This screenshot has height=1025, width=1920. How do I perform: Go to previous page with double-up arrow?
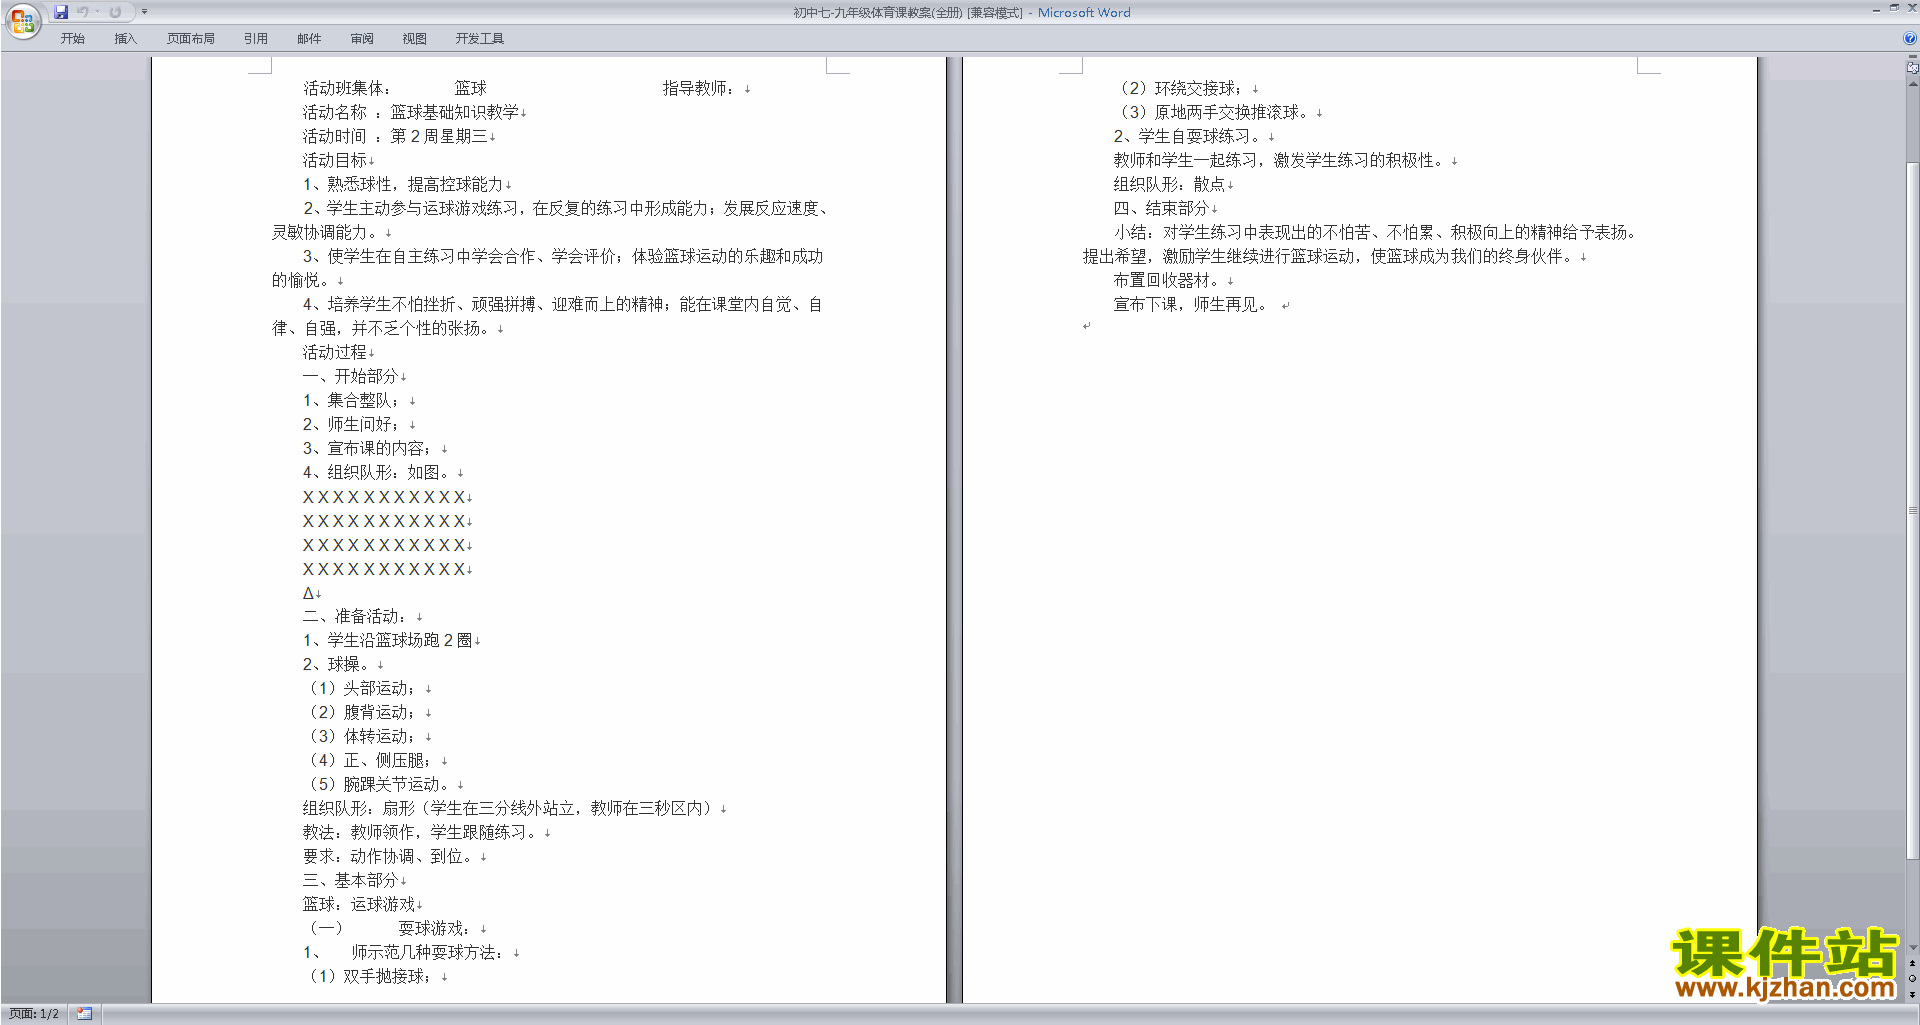coord(1912,964)
